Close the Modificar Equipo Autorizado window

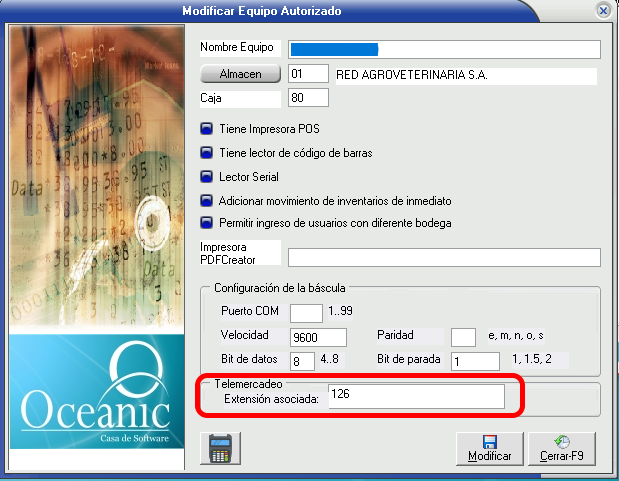pyautogui.click(x=603, y=11)
